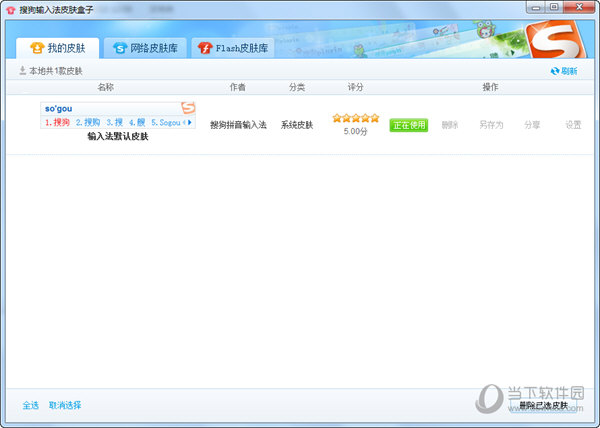Click the five-star rating of the skin

[355, 118]
